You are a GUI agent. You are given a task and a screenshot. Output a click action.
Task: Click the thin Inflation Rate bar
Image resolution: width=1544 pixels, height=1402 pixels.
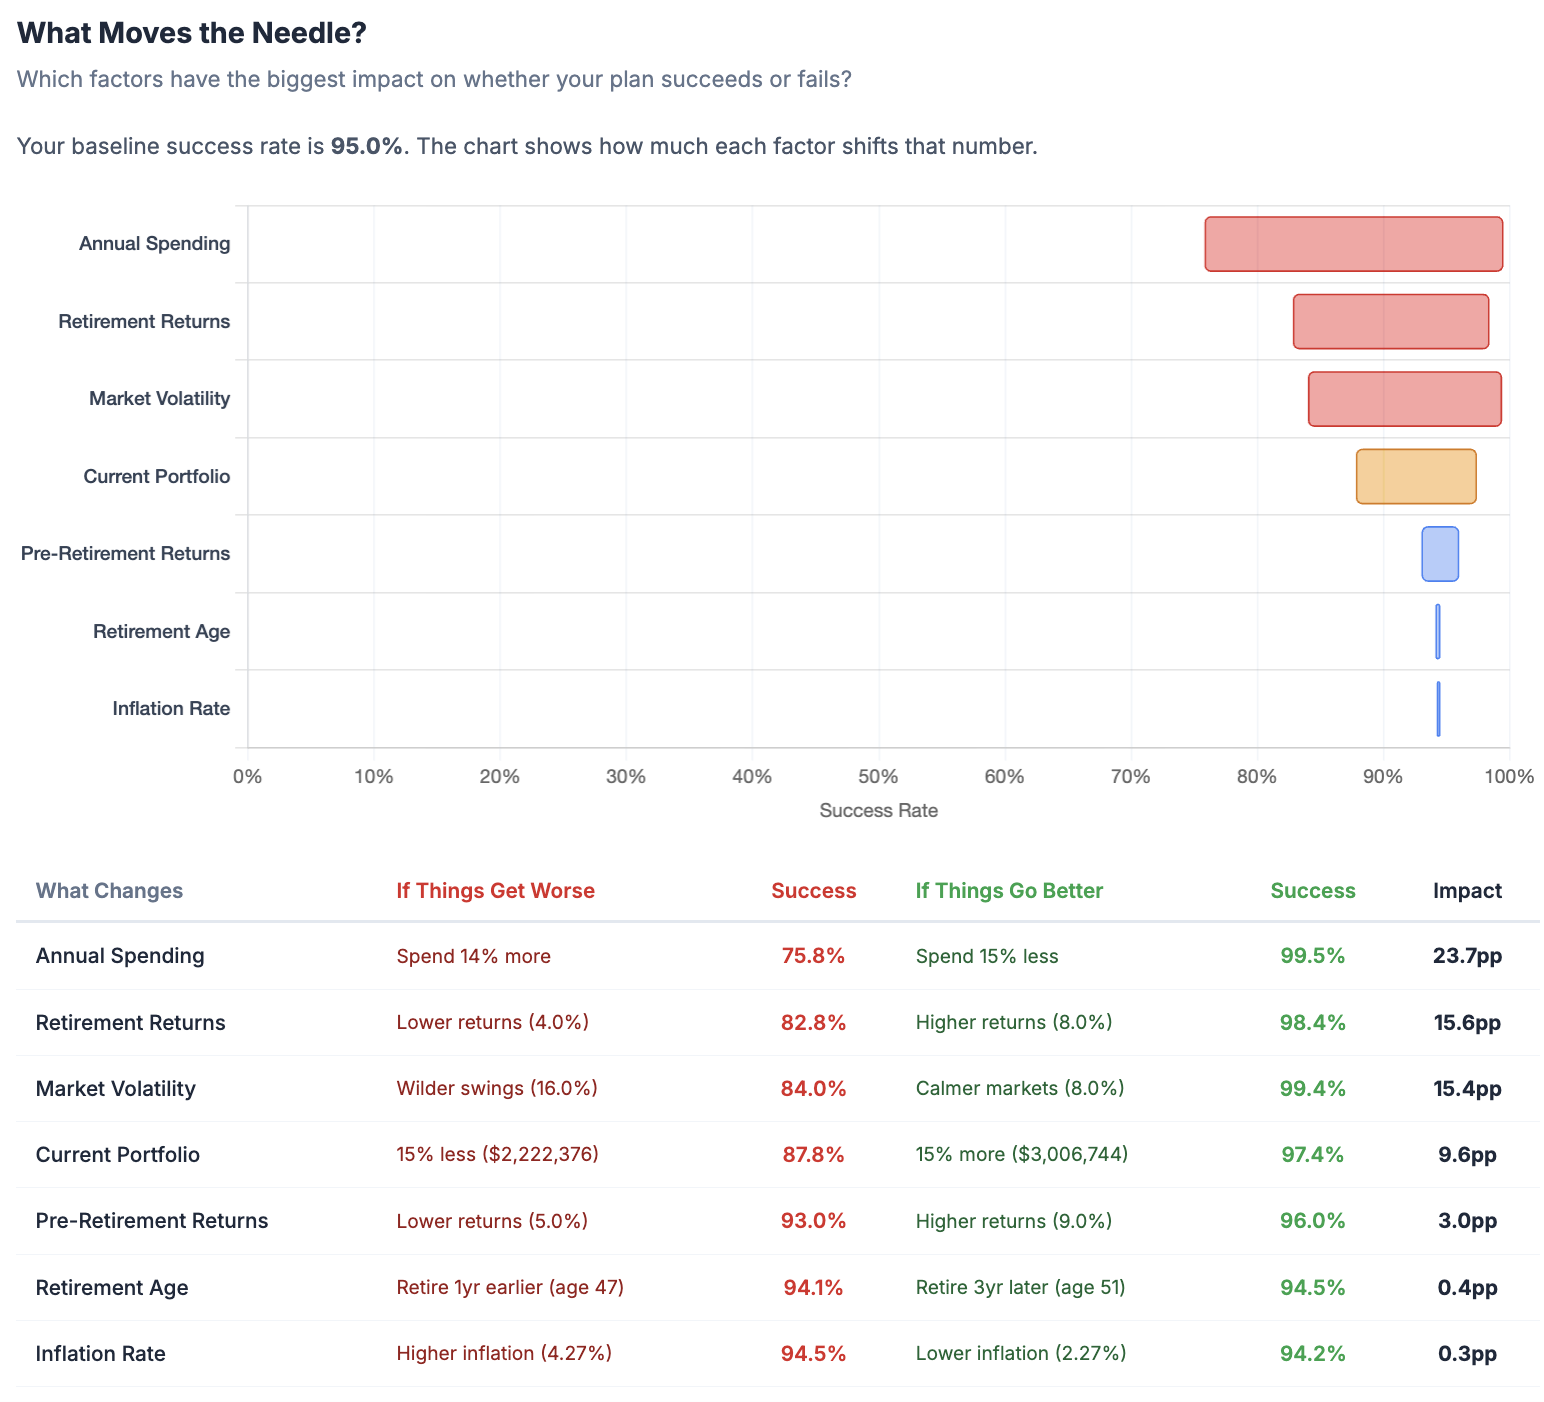pyautogui.click(x=1438, y=709)
